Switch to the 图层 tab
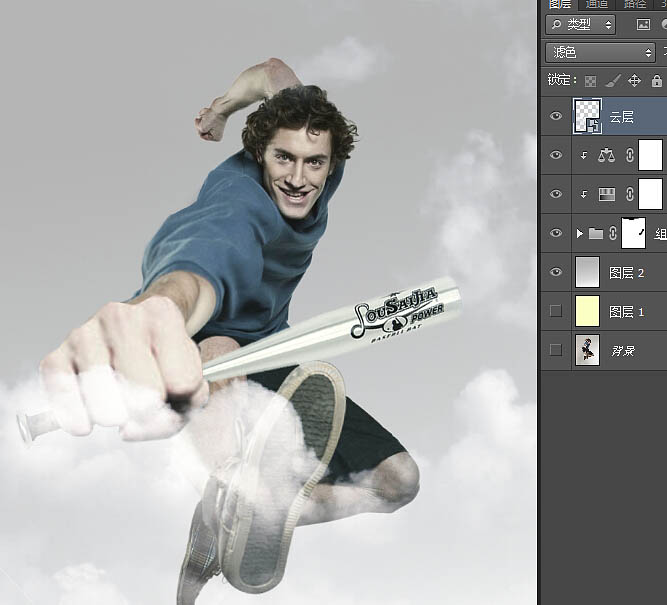 [x=560, y=4]
